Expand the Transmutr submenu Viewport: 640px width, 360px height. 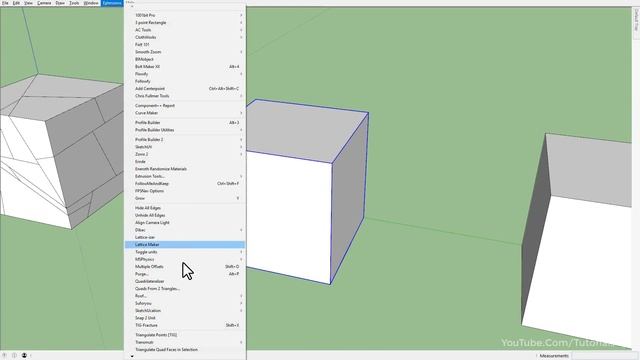pyautogui.click(x=184, y=342)
